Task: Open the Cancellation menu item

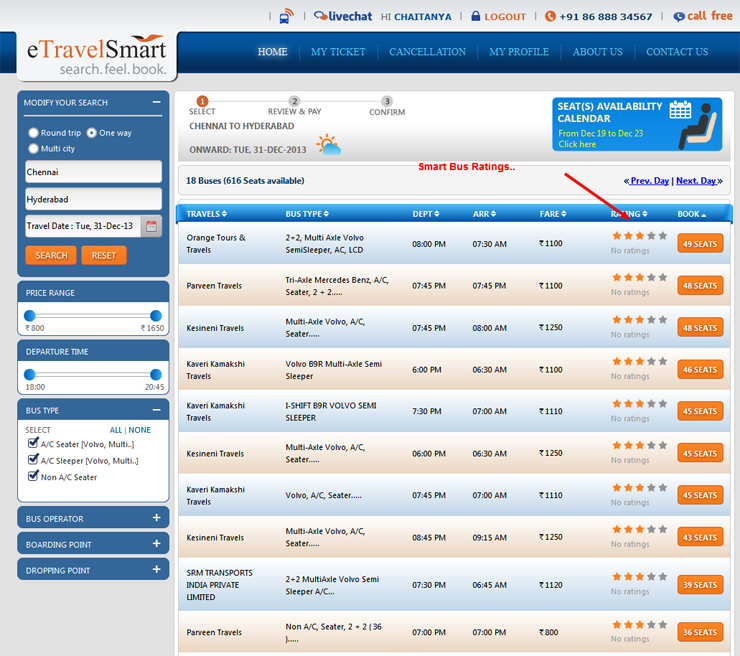Action: pyautogui.click(x=427, y=52)
